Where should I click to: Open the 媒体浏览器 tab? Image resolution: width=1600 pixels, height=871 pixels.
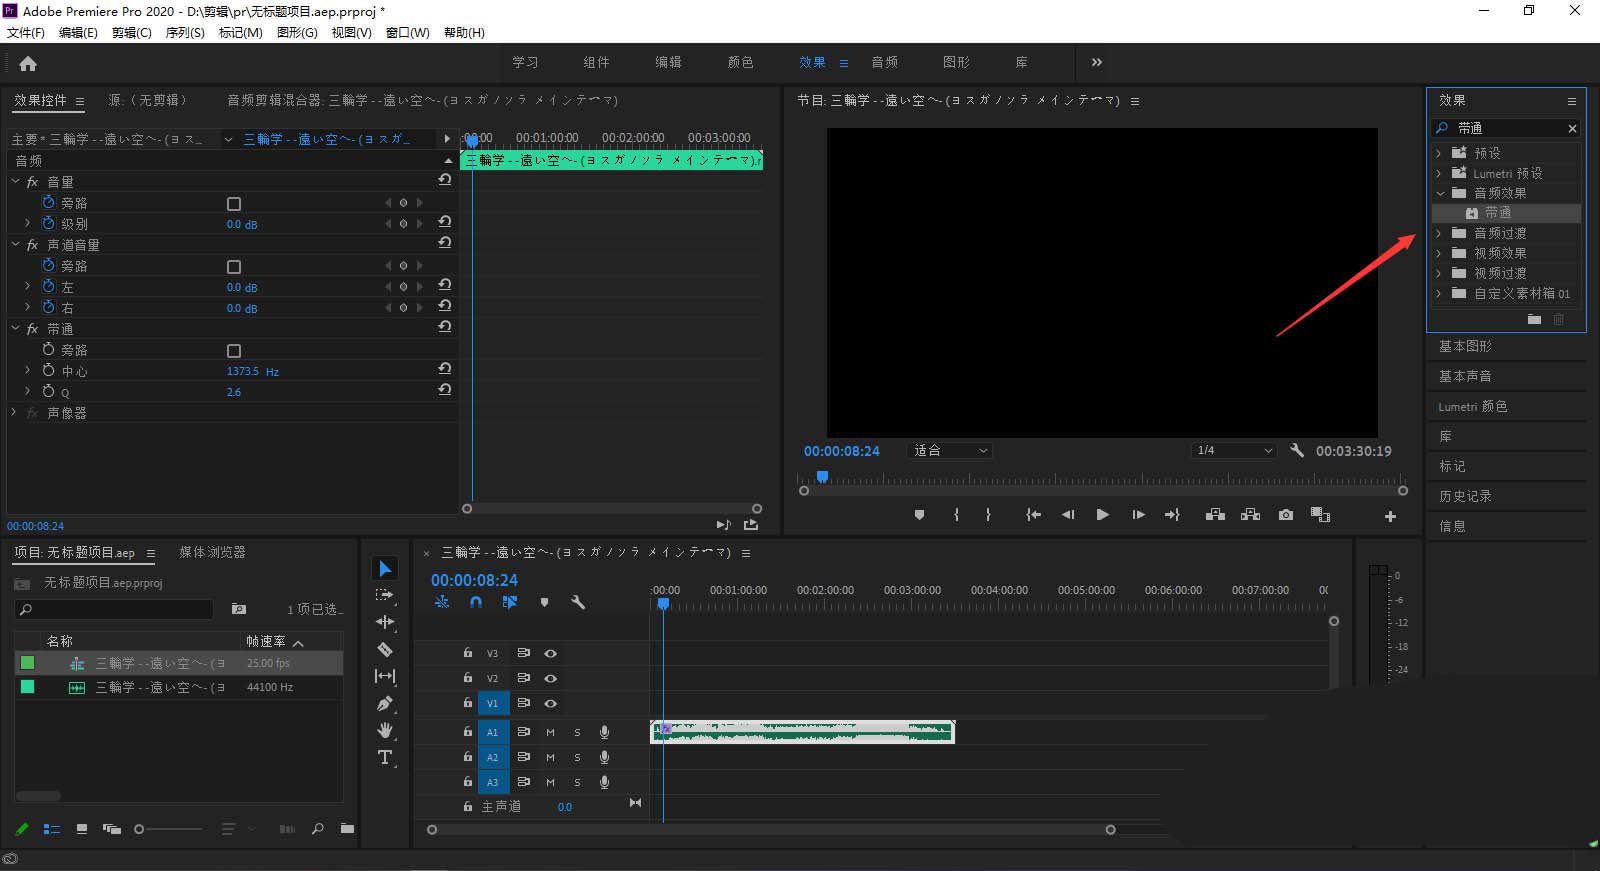pyautogui.click(x=212, y=552)
